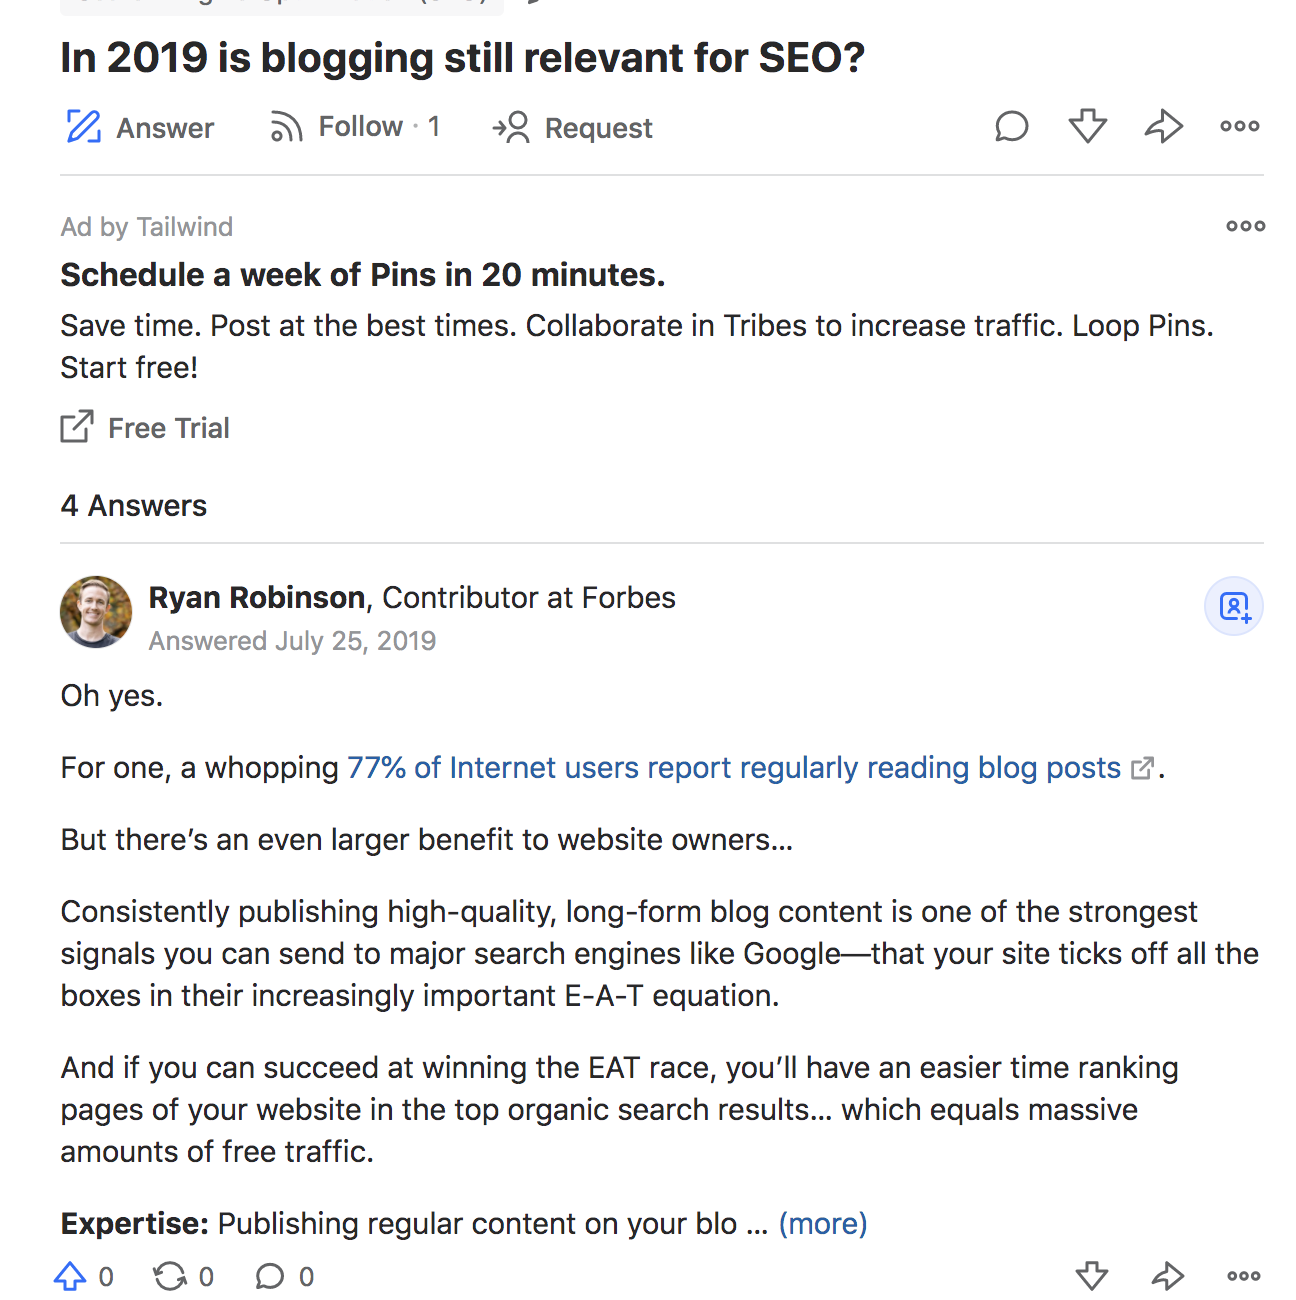This screenshot has height=1300, width=1296.
Task: Open the 77% of Internet users link
Action: point(732,768)
